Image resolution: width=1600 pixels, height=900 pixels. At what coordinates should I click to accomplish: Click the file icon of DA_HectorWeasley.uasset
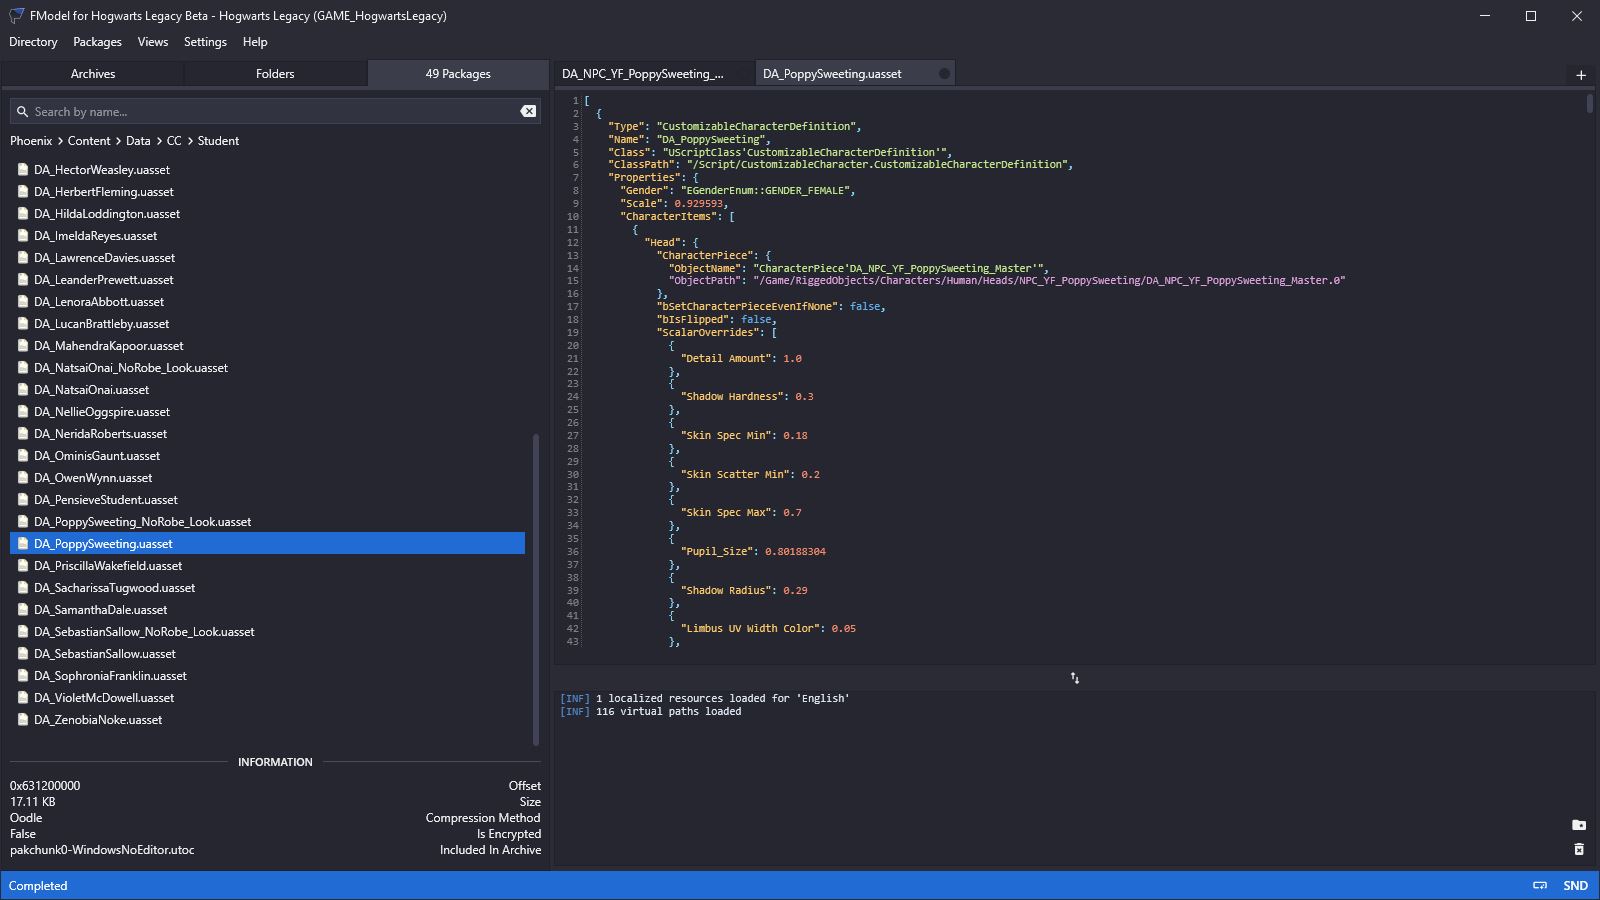[23, 170]
